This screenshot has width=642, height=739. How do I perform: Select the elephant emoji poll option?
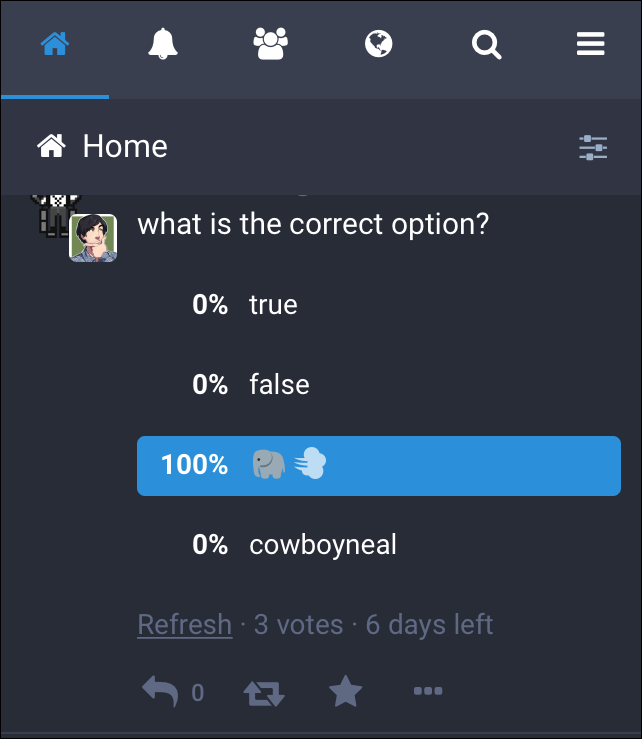[x=290, y=465]
